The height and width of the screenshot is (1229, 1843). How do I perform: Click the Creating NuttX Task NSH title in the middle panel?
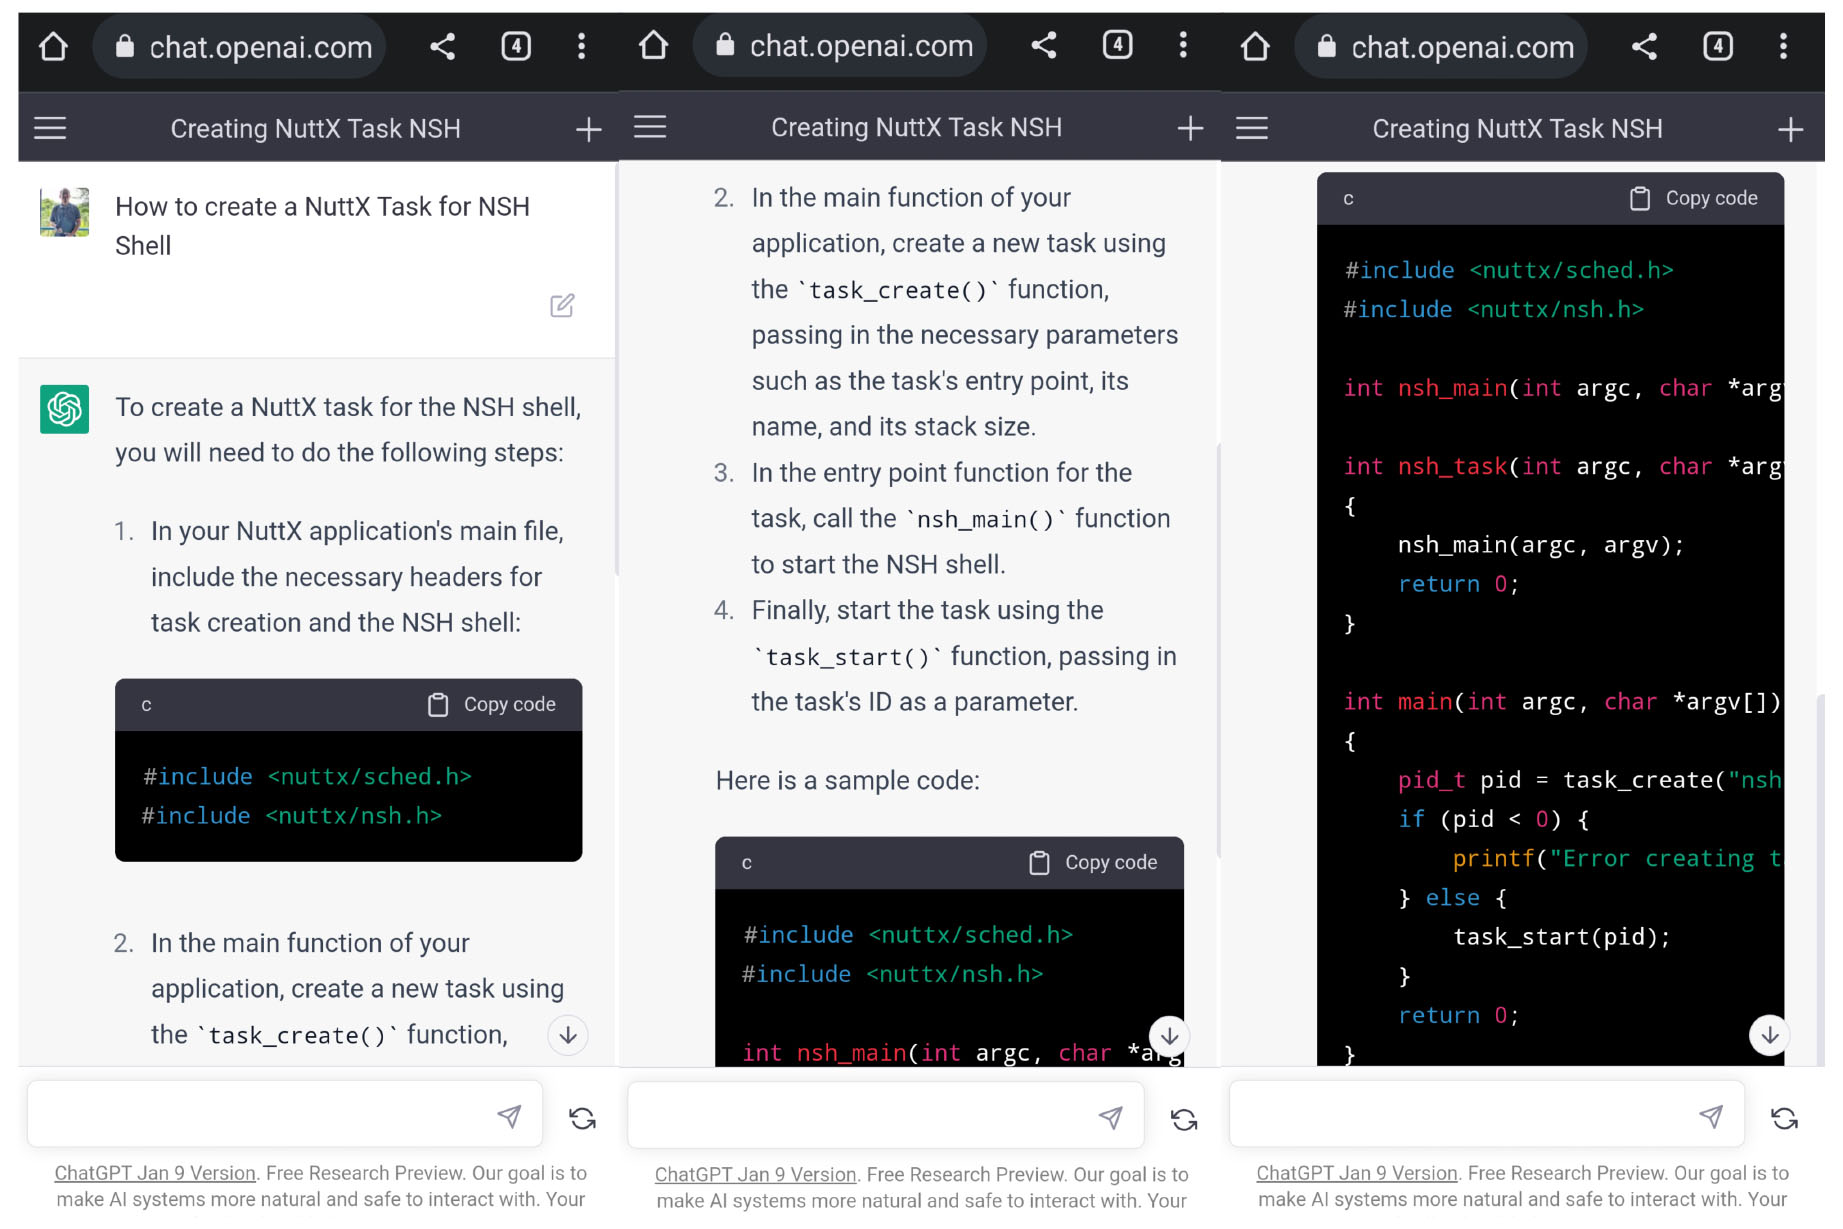point(916,128)
